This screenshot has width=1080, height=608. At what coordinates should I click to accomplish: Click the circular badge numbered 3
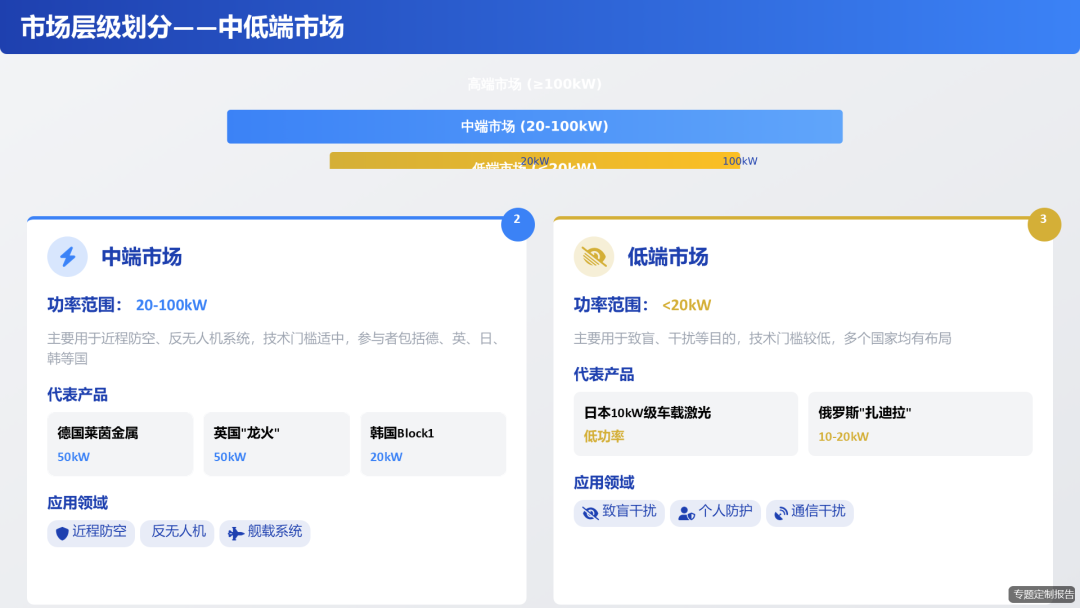tap(1045, 225)
